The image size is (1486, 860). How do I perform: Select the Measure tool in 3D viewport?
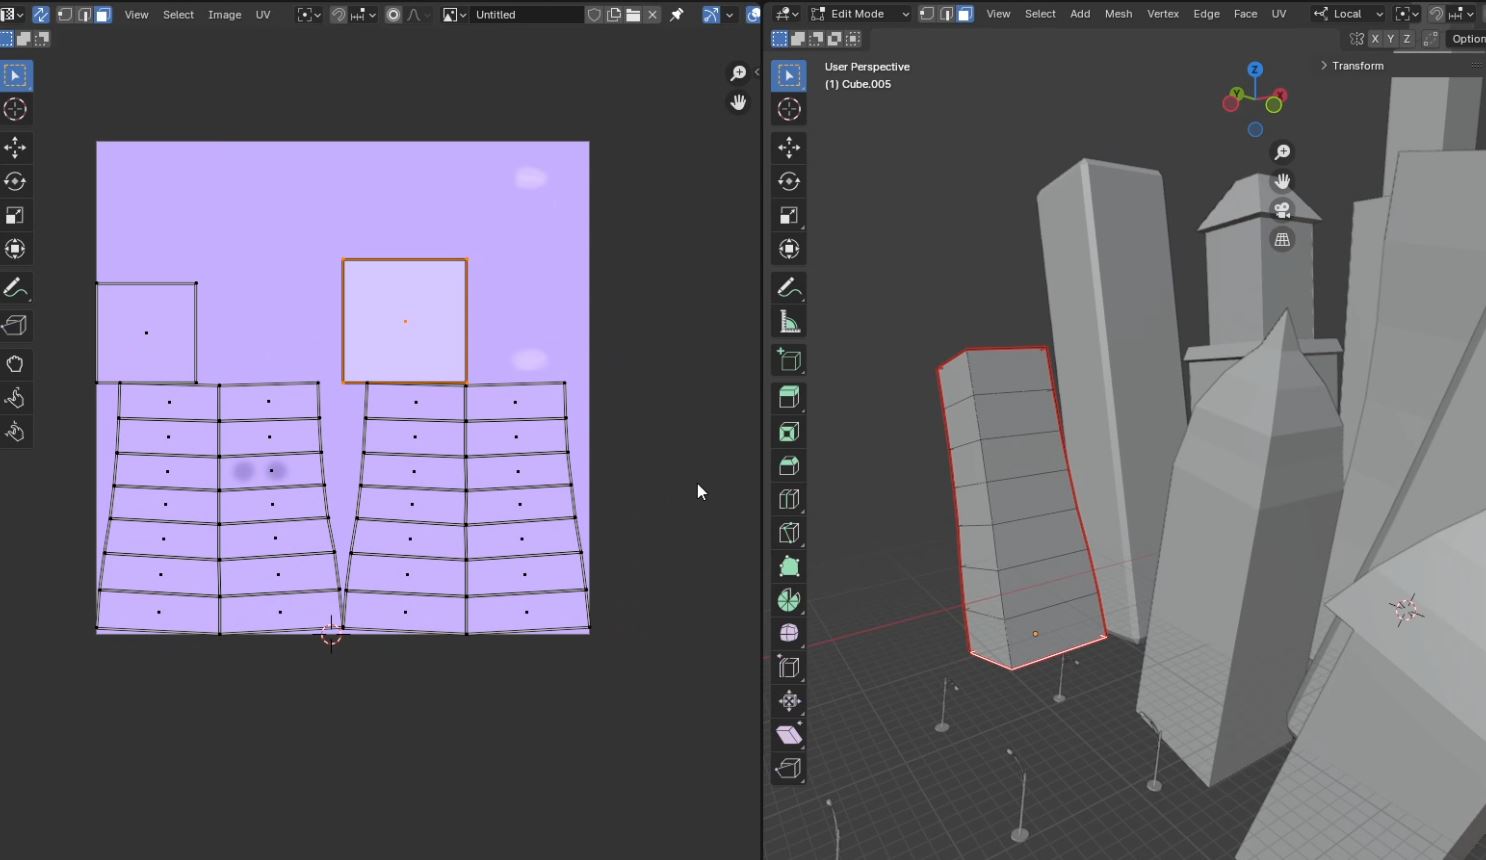(789, 322)
